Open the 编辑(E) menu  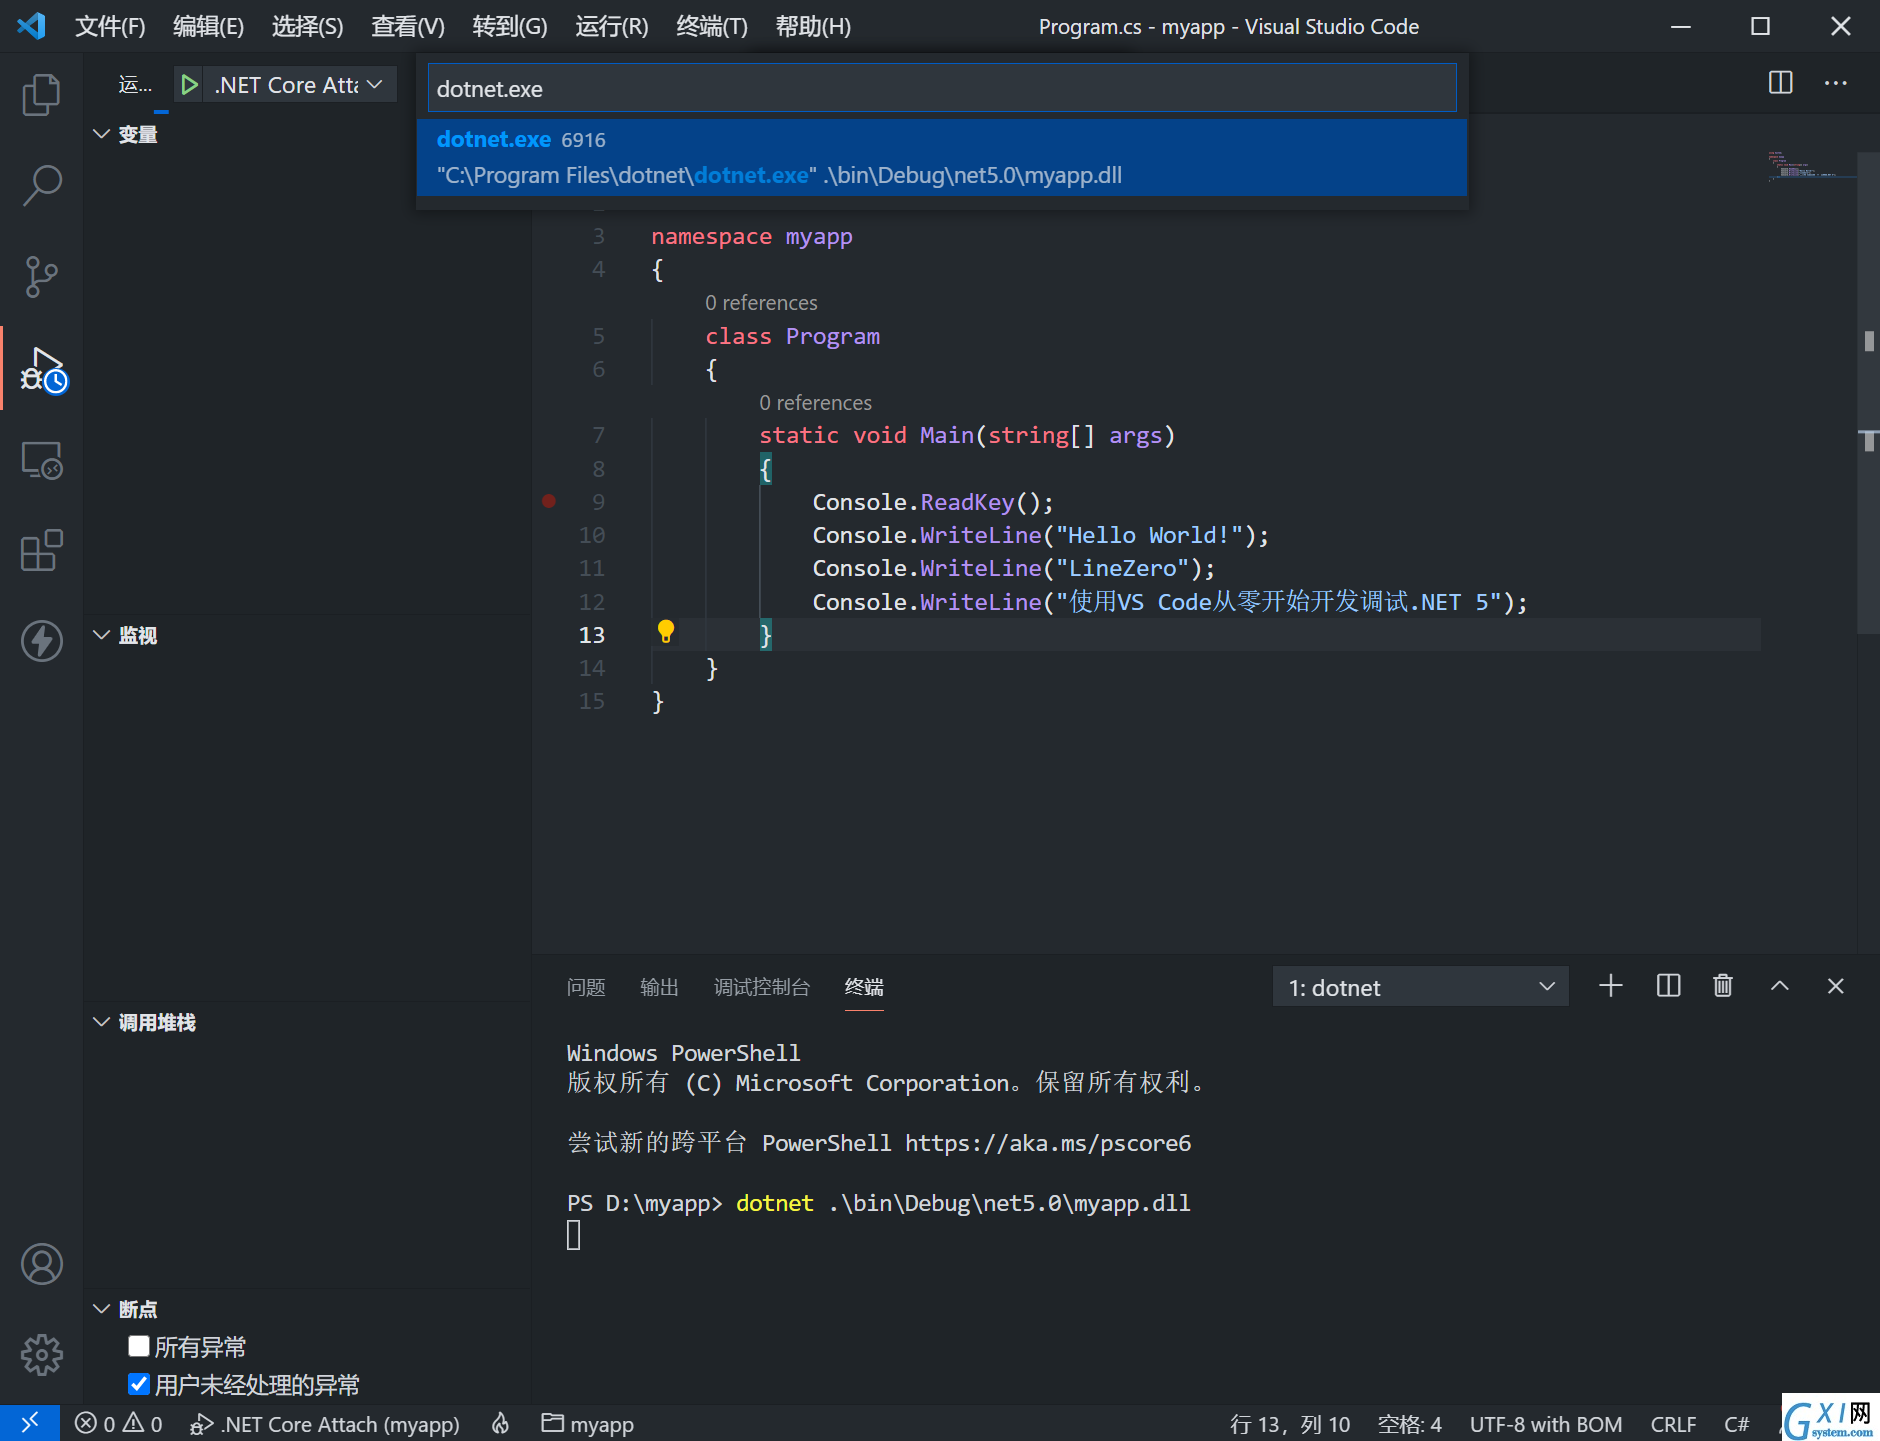(208, 26)
